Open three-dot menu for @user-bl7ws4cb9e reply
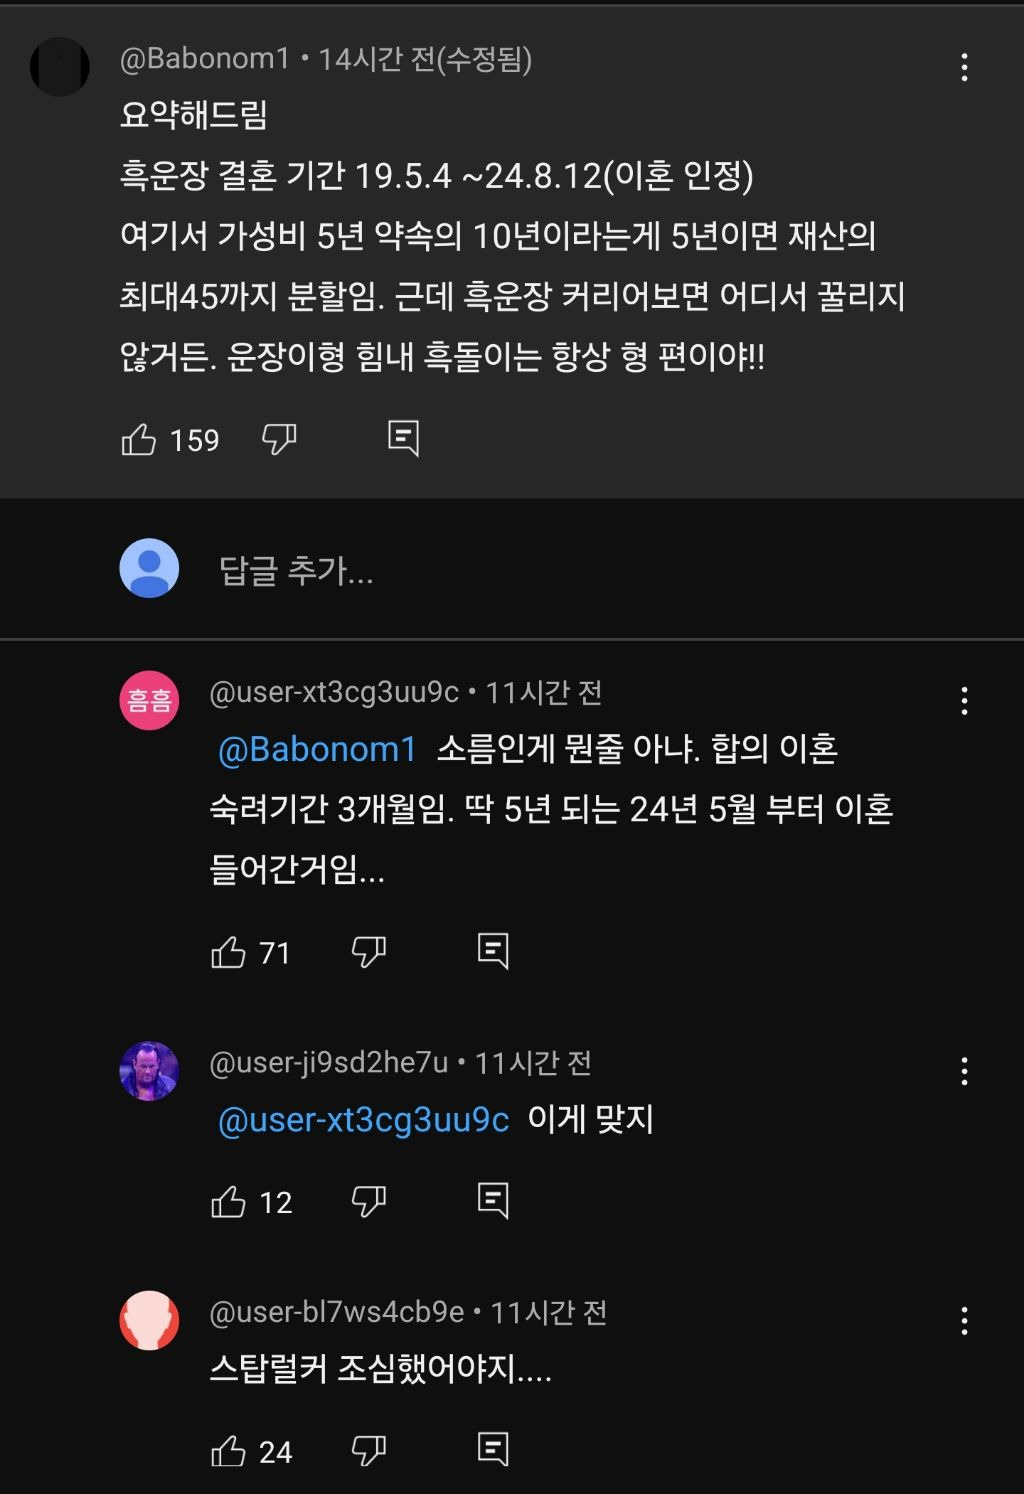Image resolution: width=1024 pixels, height=1494 pixels. pyautogui.click(x=964, y=1321)
